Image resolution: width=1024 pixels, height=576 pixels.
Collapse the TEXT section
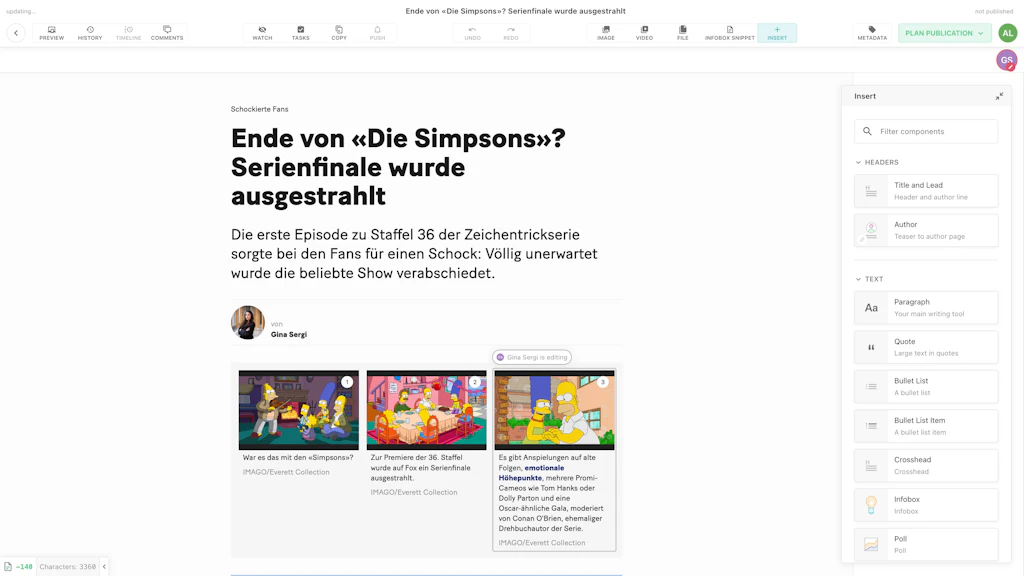click(870, 279)
